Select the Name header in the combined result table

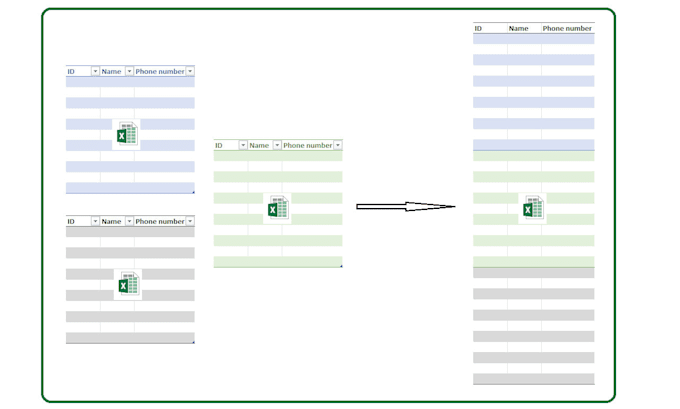[519, 29]
